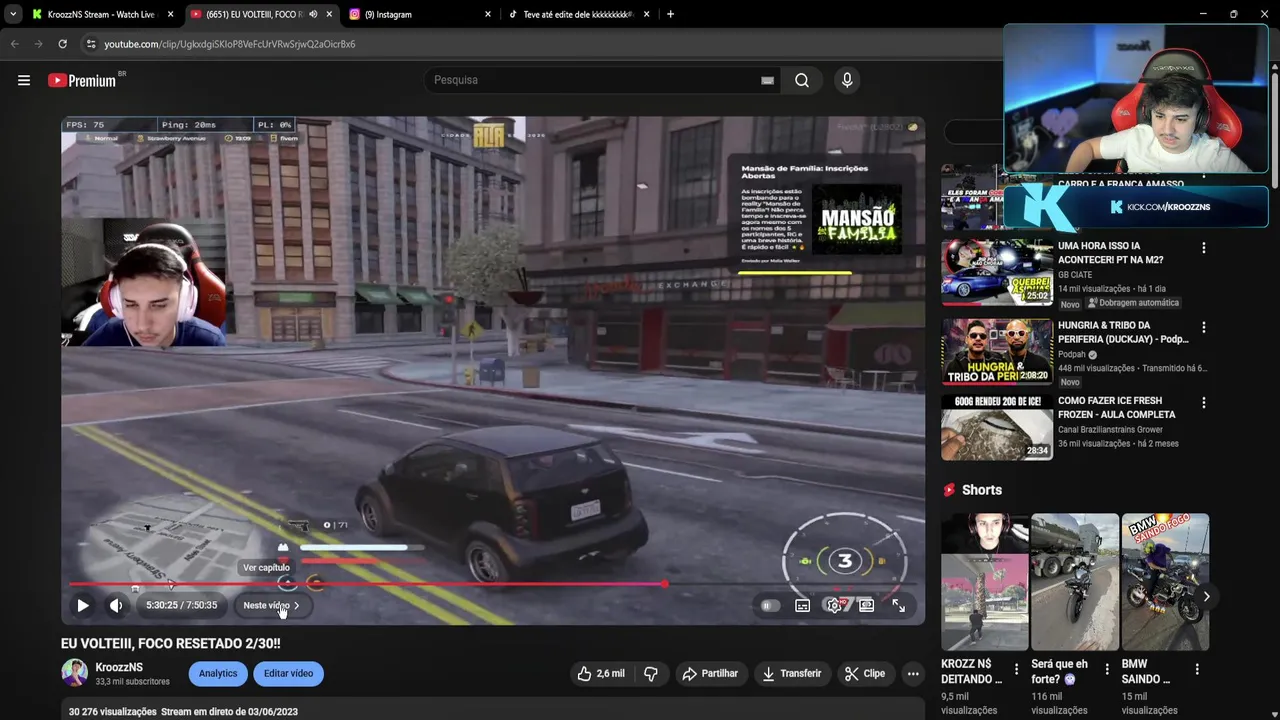The image size is (1280, 720).
Task: Dislike the video
Action: 651,674
